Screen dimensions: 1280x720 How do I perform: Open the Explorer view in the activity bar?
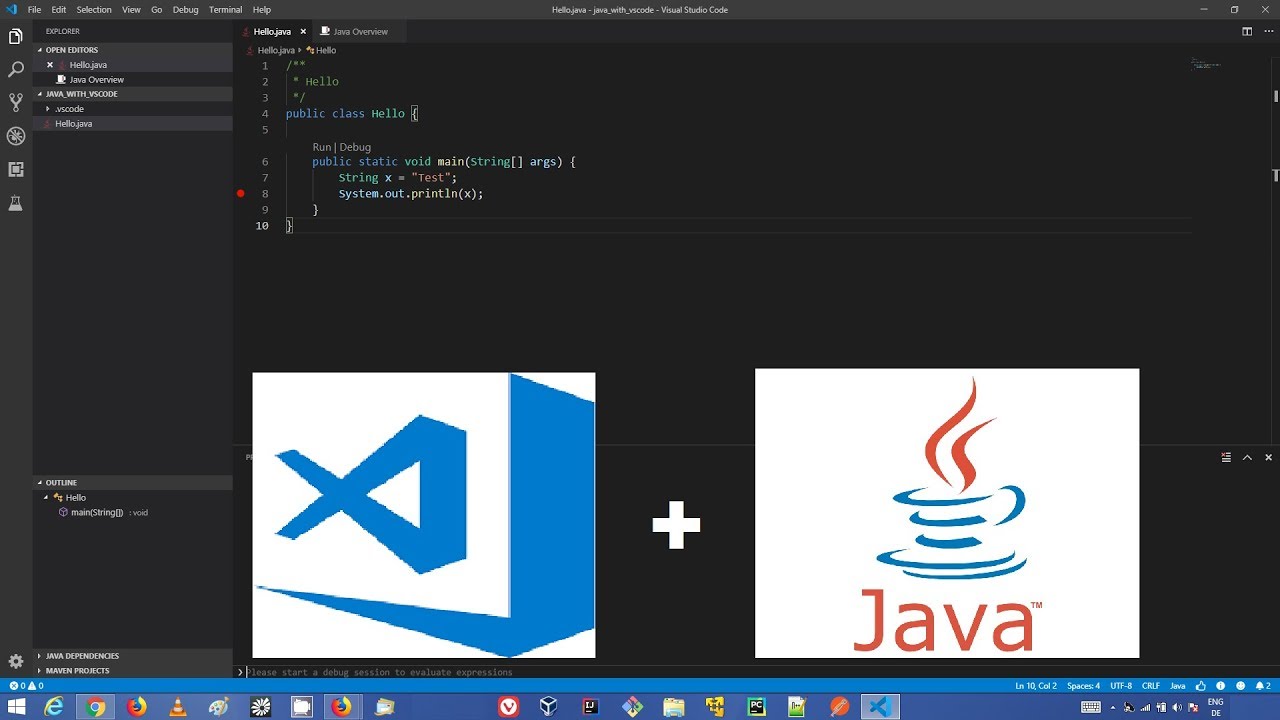pyautogui.click(x=16, y=37)
